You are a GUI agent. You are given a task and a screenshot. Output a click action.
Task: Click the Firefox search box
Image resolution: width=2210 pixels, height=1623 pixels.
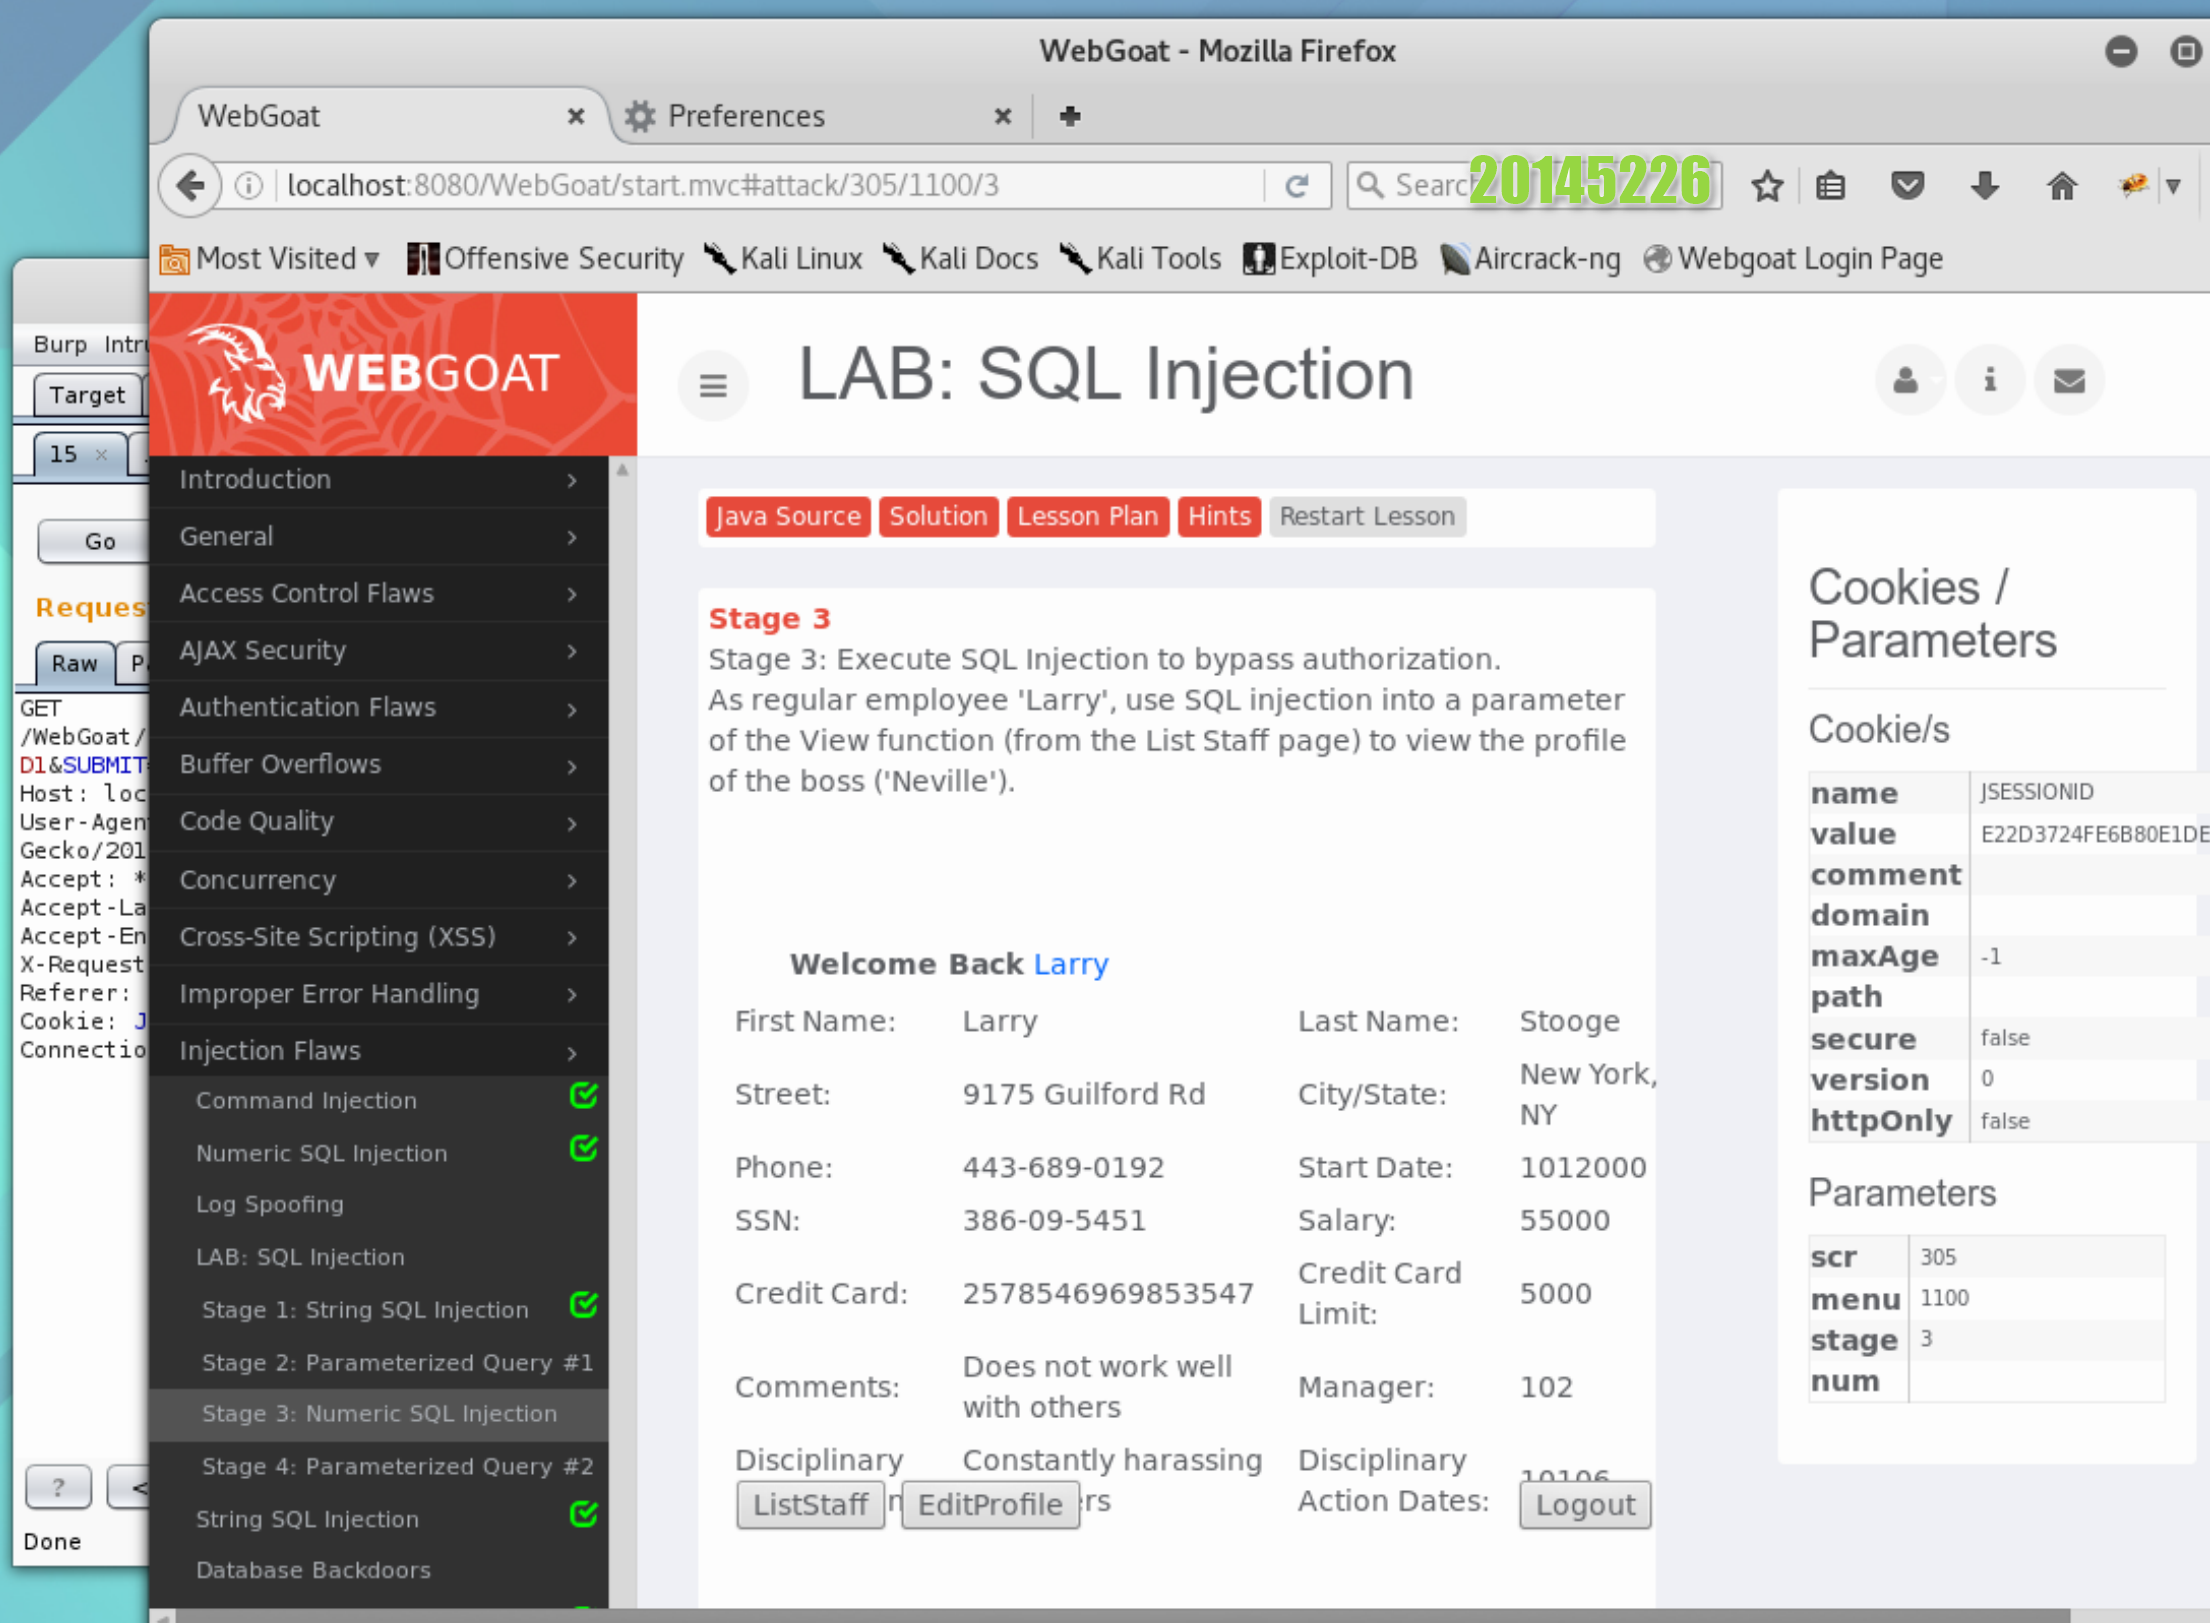click(x=1533, y=185)
